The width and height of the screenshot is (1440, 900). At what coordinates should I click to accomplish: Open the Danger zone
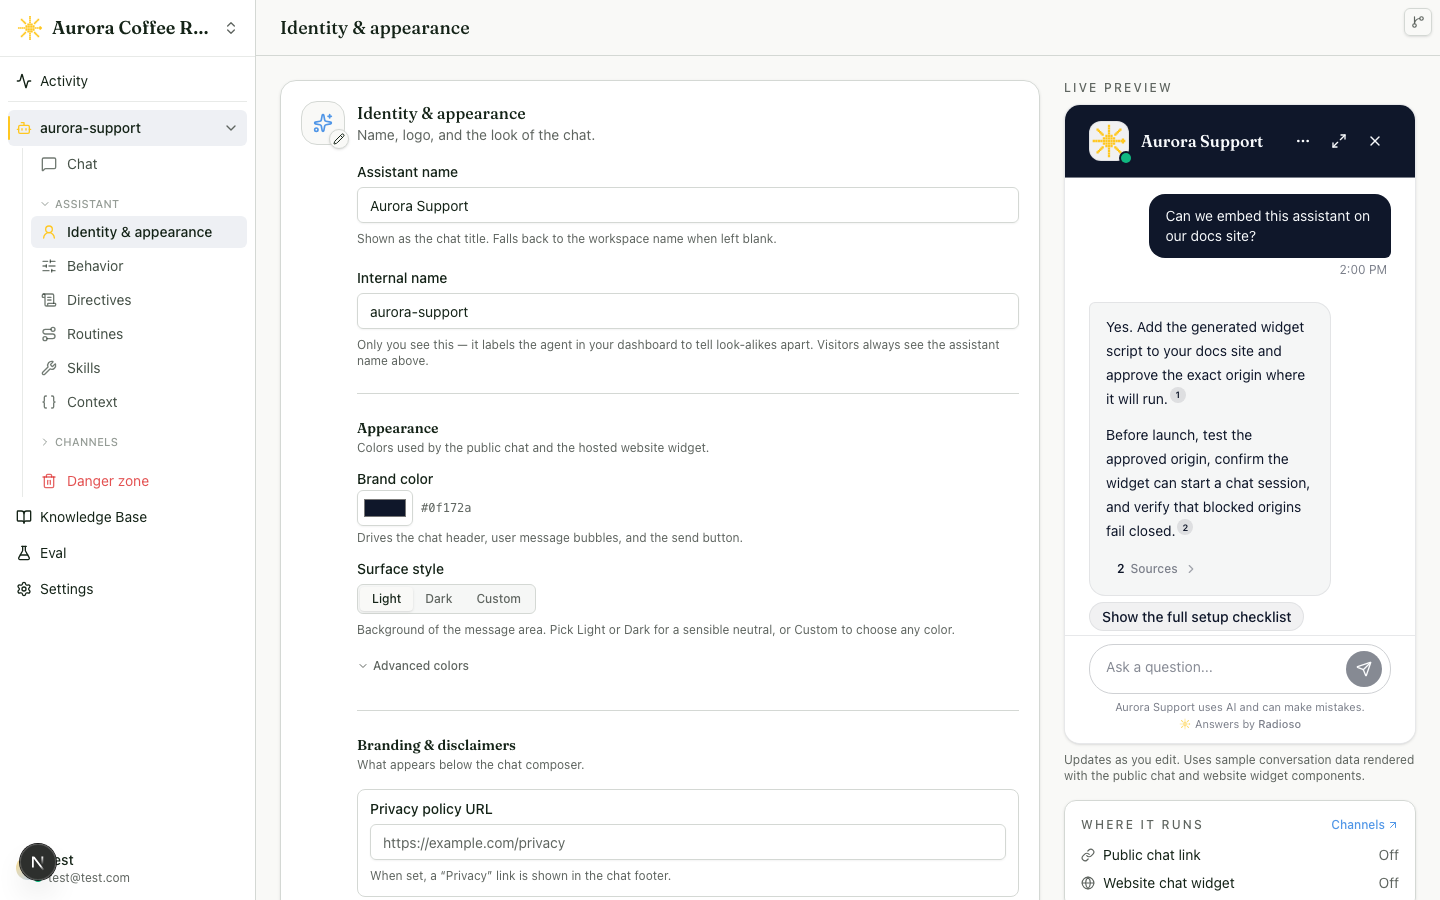(x=139, y=481)
